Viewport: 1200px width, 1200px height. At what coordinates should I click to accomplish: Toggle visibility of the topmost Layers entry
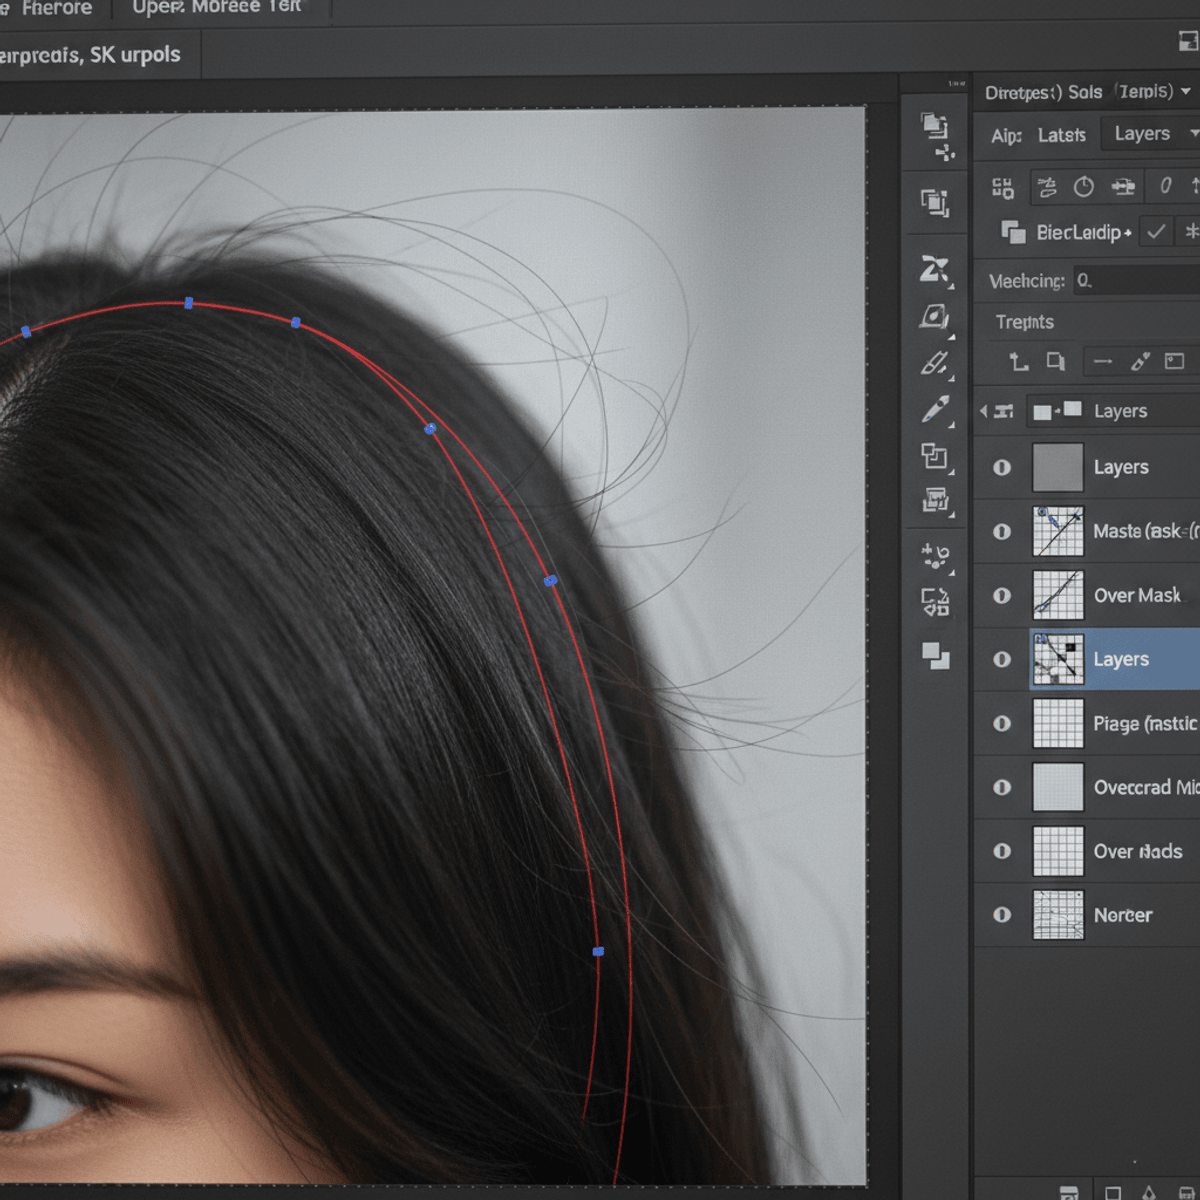coord(1001,467)
